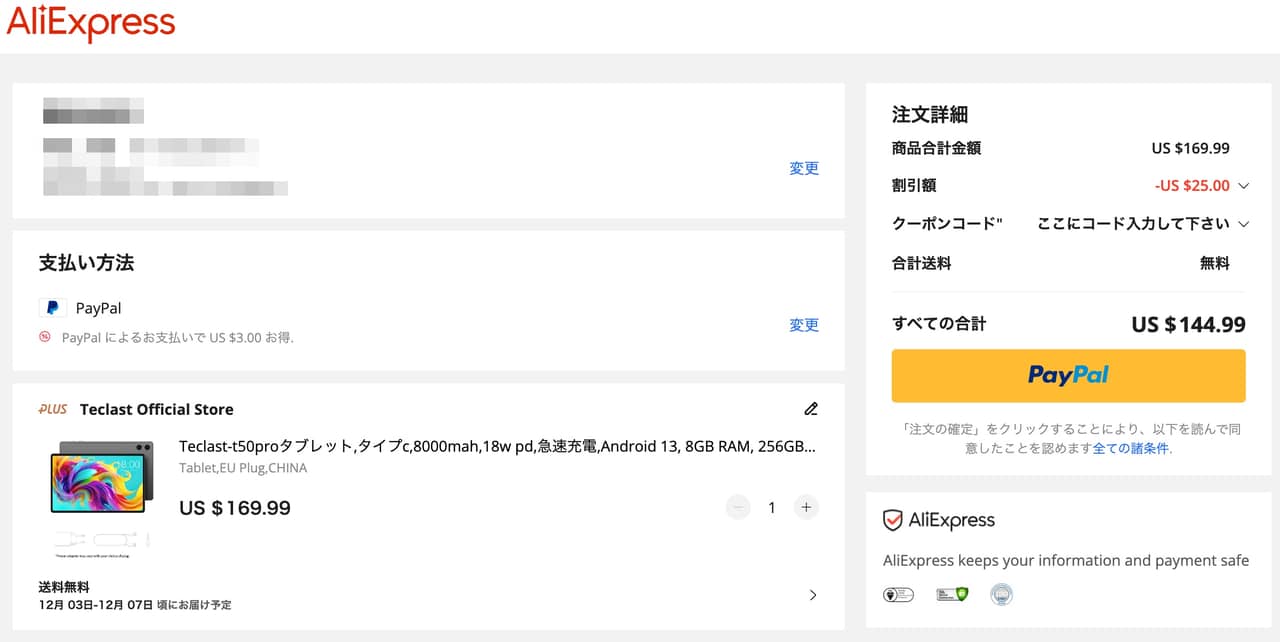
Task: Open Teclast Official Store page
Action: point(156,409)
